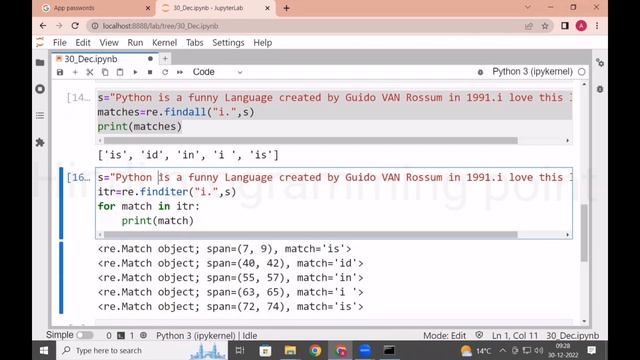This screenshot has width=640, height=360.
Task: Enable the debugger bug icon in the notebook toolbar
Action: pyautogui.click(x=480, y=72)
